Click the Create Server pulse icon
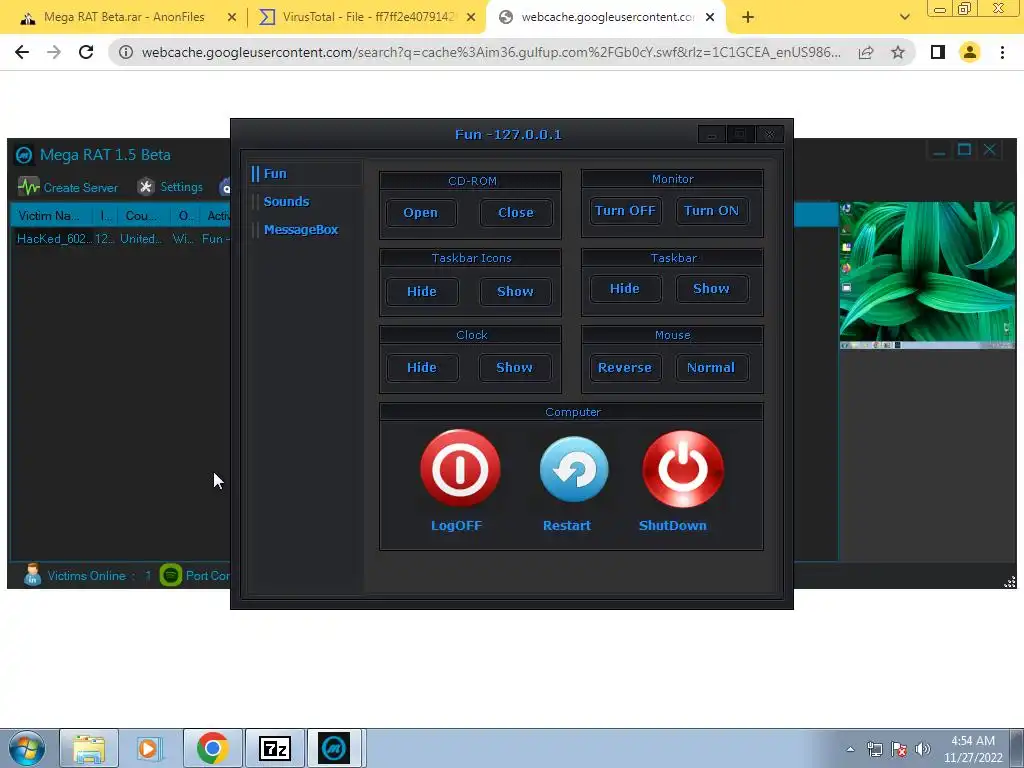This screenshot has width=1024, height=768. click(28, 187)
